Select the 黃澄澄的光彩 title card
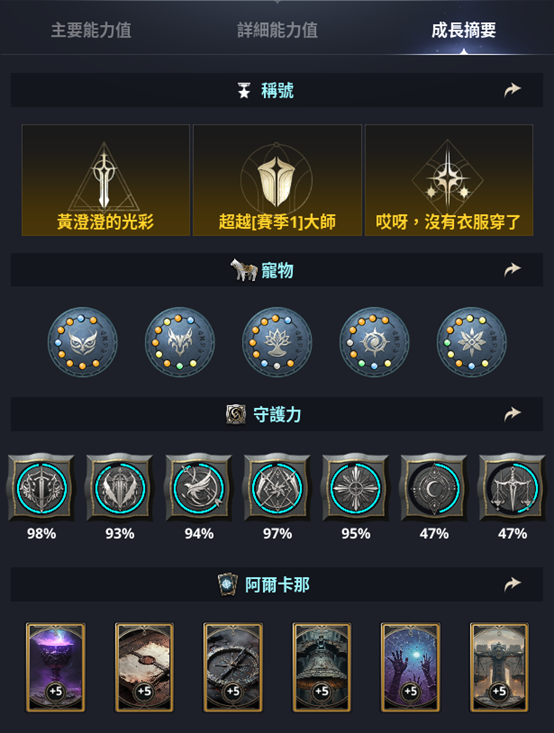 point(106,180)
